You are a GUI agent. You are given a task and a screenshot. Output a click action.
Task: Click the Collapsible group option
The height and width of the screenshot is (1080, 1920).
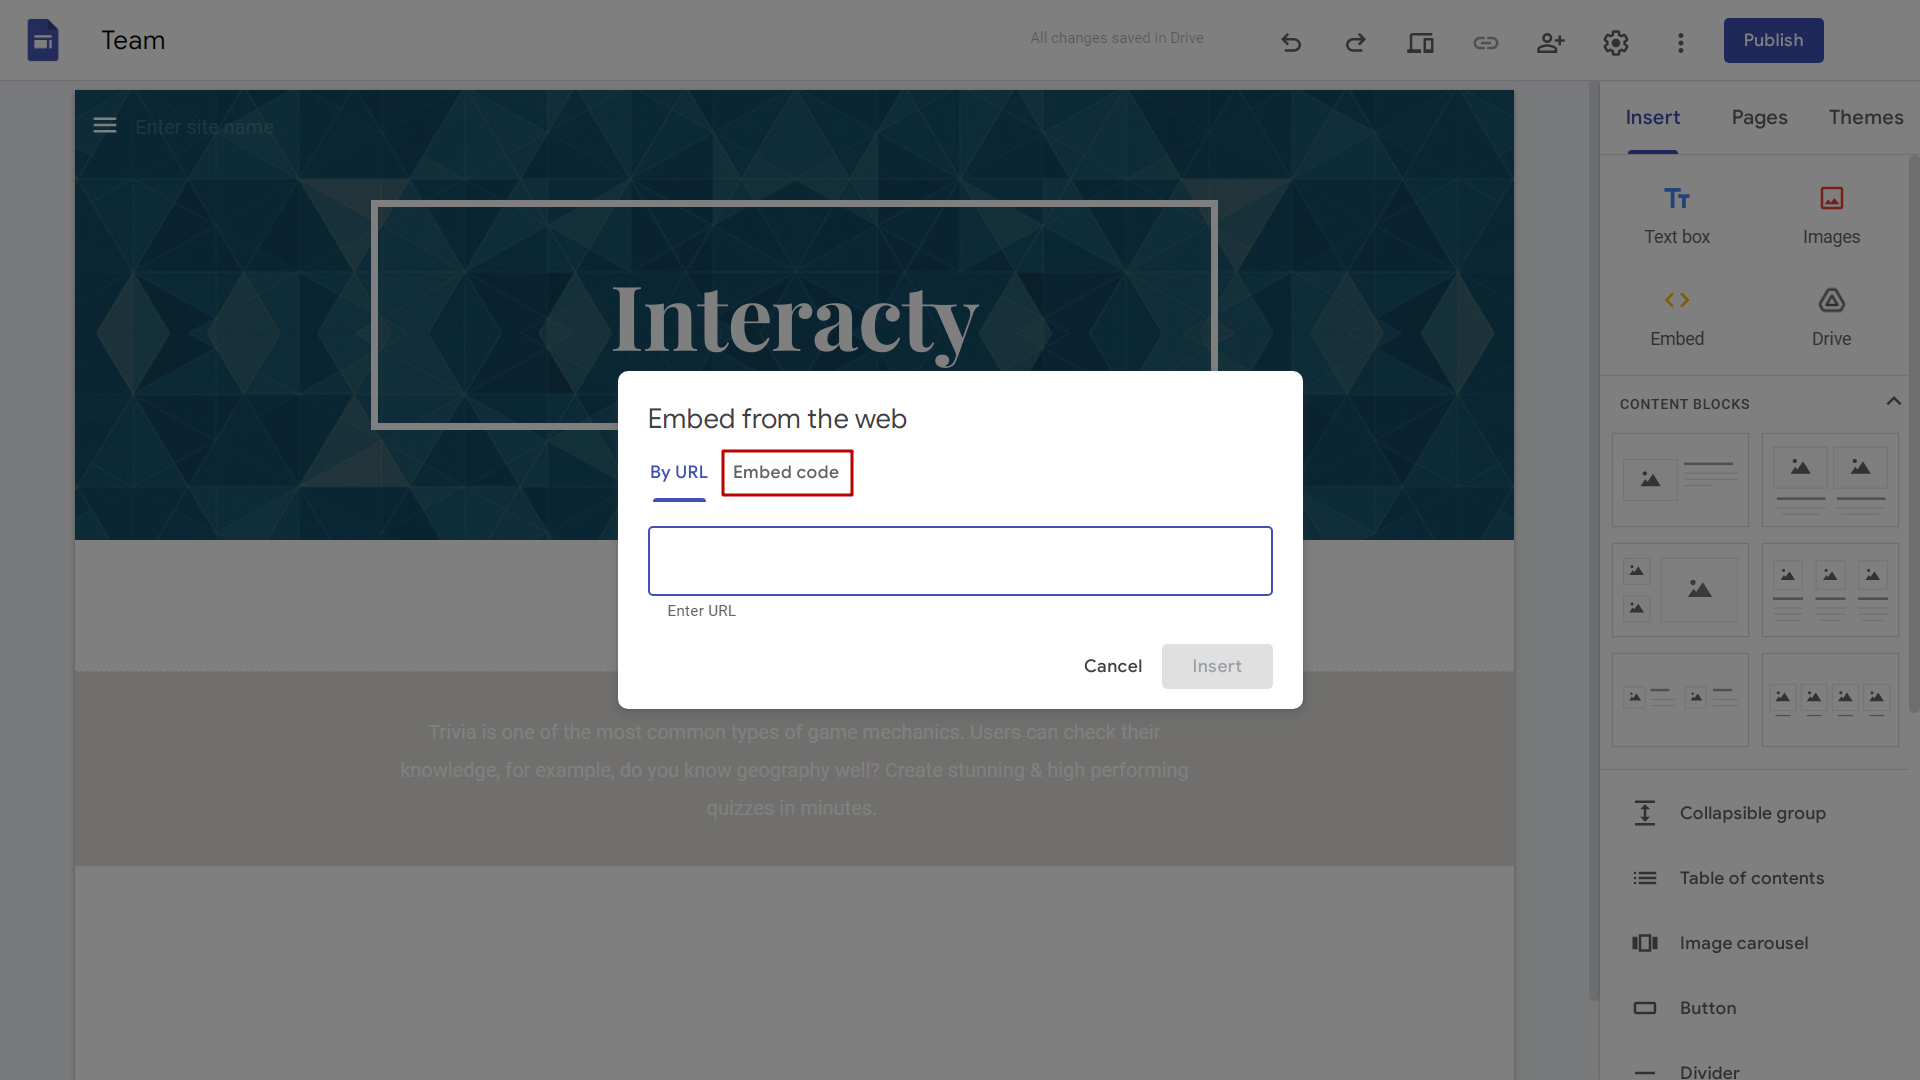click(1753, 812)
